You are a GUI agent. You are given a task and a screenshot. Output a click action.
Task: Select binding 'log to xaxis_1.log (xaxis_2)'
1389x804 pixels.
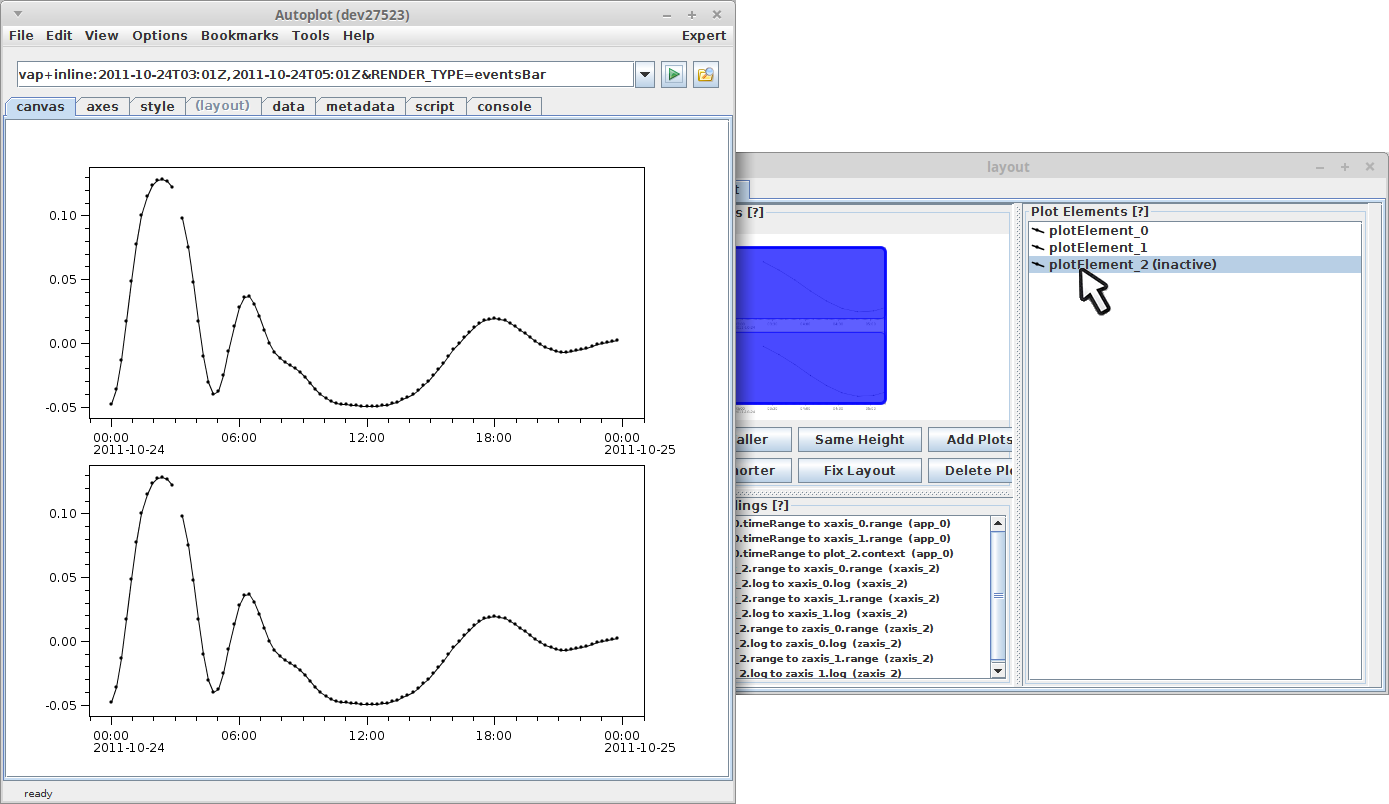862,613
